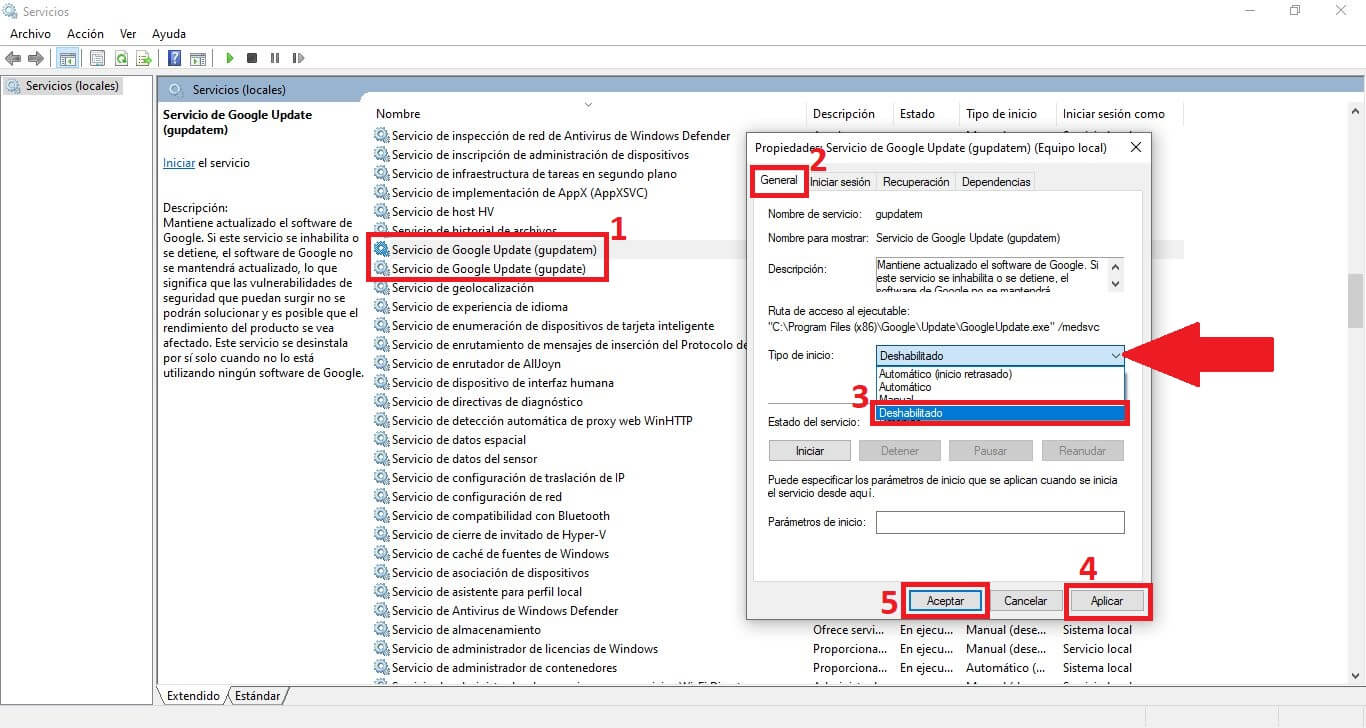Close the Propiedades dialog with X
The image size is (1366, 728).
[1135, 147]
